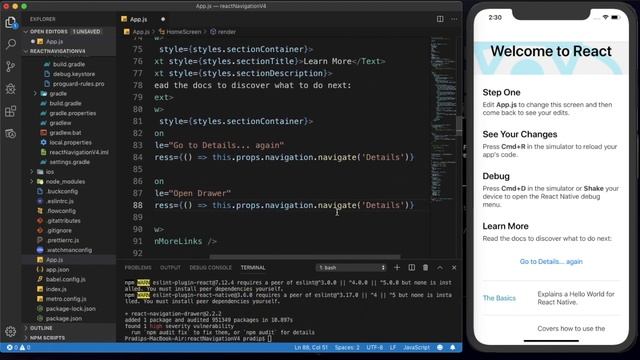The height and width of the screenshot is (360, 640).
Task: Change language mode via JavaScript status item
Action: click(416, 347)
